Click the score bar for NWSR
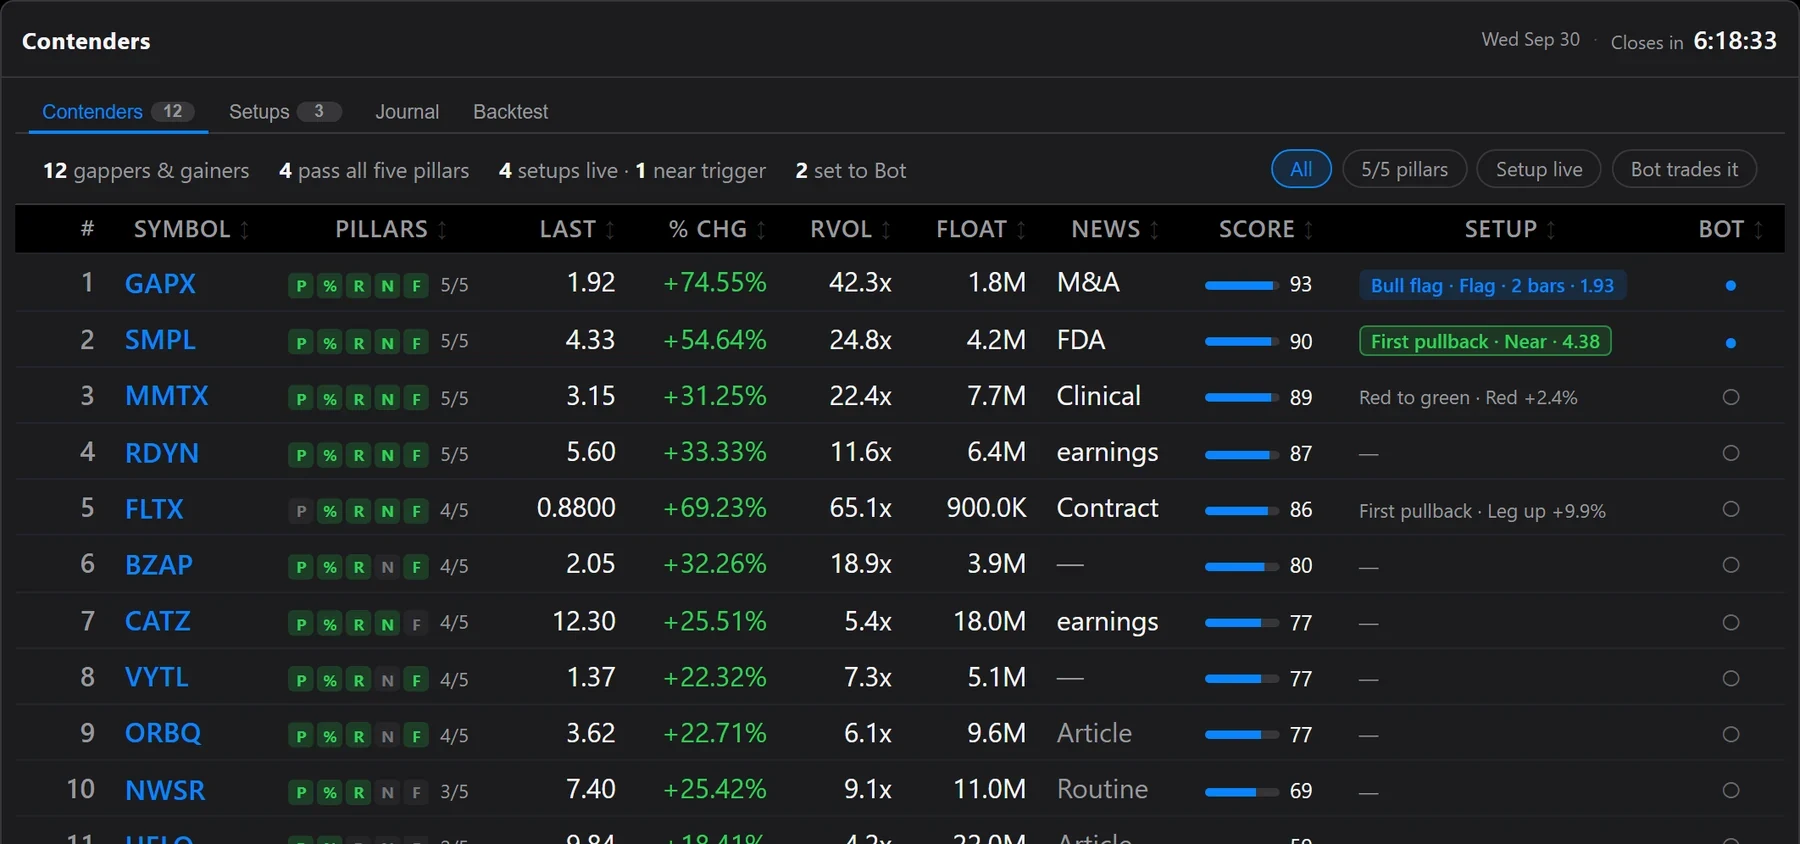The image size is (1800, 844). click(x=1241, y=791)
